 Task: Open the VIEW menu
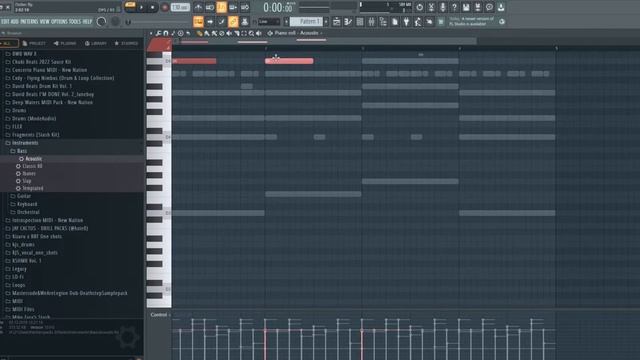click(44, 22)
